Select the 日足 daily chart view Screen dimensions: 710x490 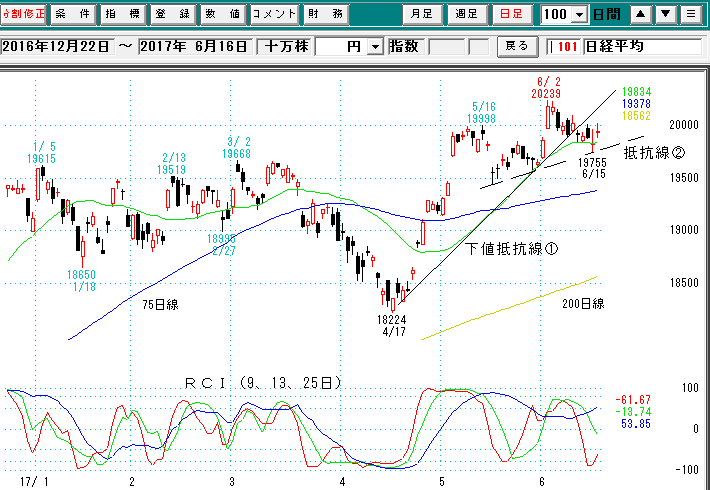[514, 15]
